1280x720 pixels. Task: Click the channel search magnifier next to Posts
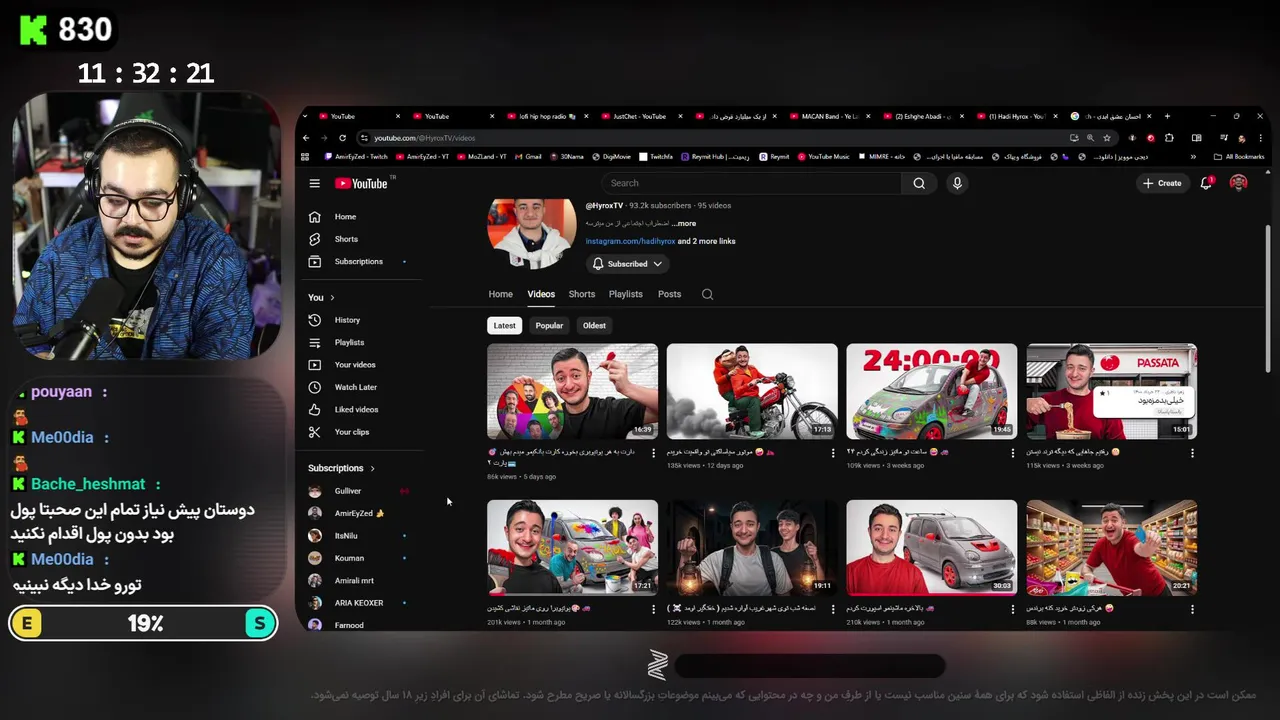(x=707, y=294)
